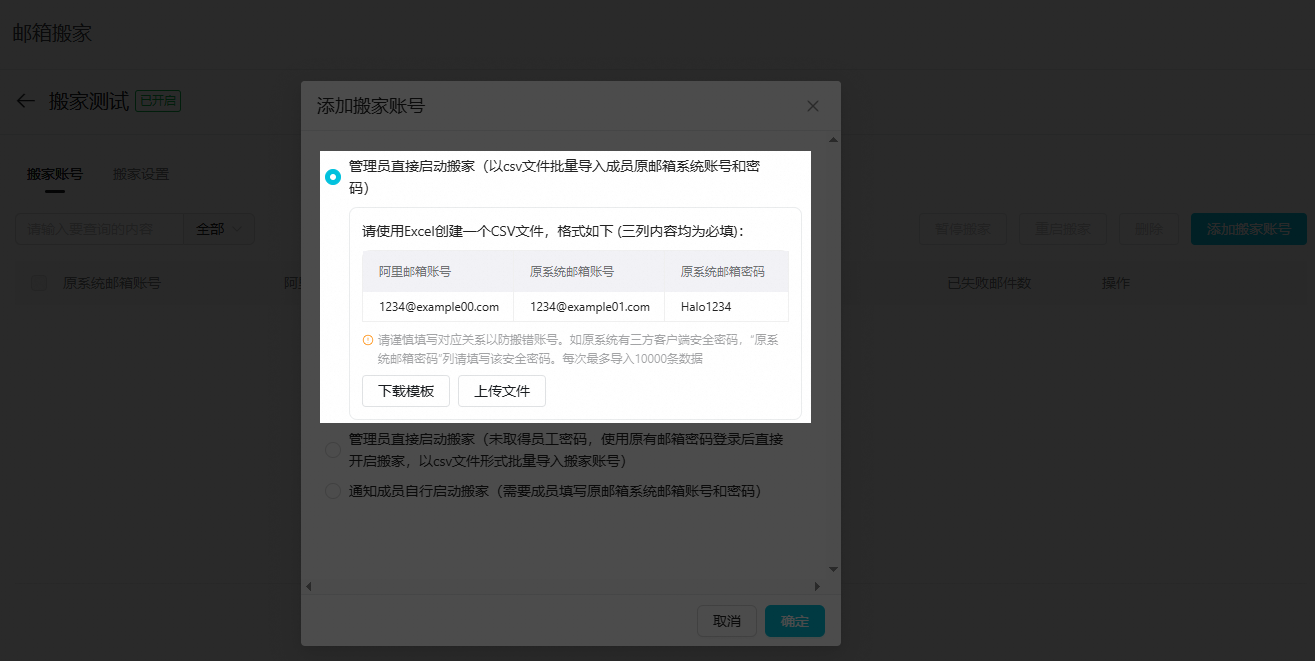Click the orange warning icon in hint text

[368, 340]
